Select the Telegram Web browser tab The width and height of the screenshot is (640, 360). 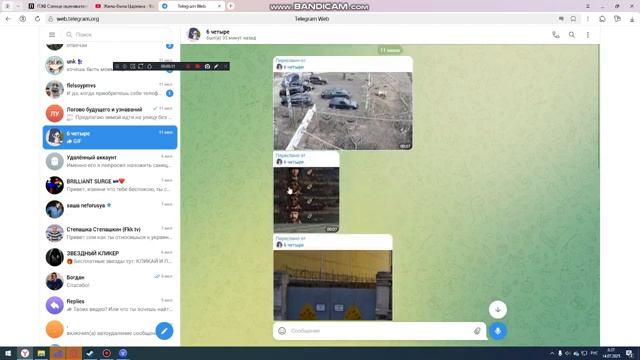(191, 6)
